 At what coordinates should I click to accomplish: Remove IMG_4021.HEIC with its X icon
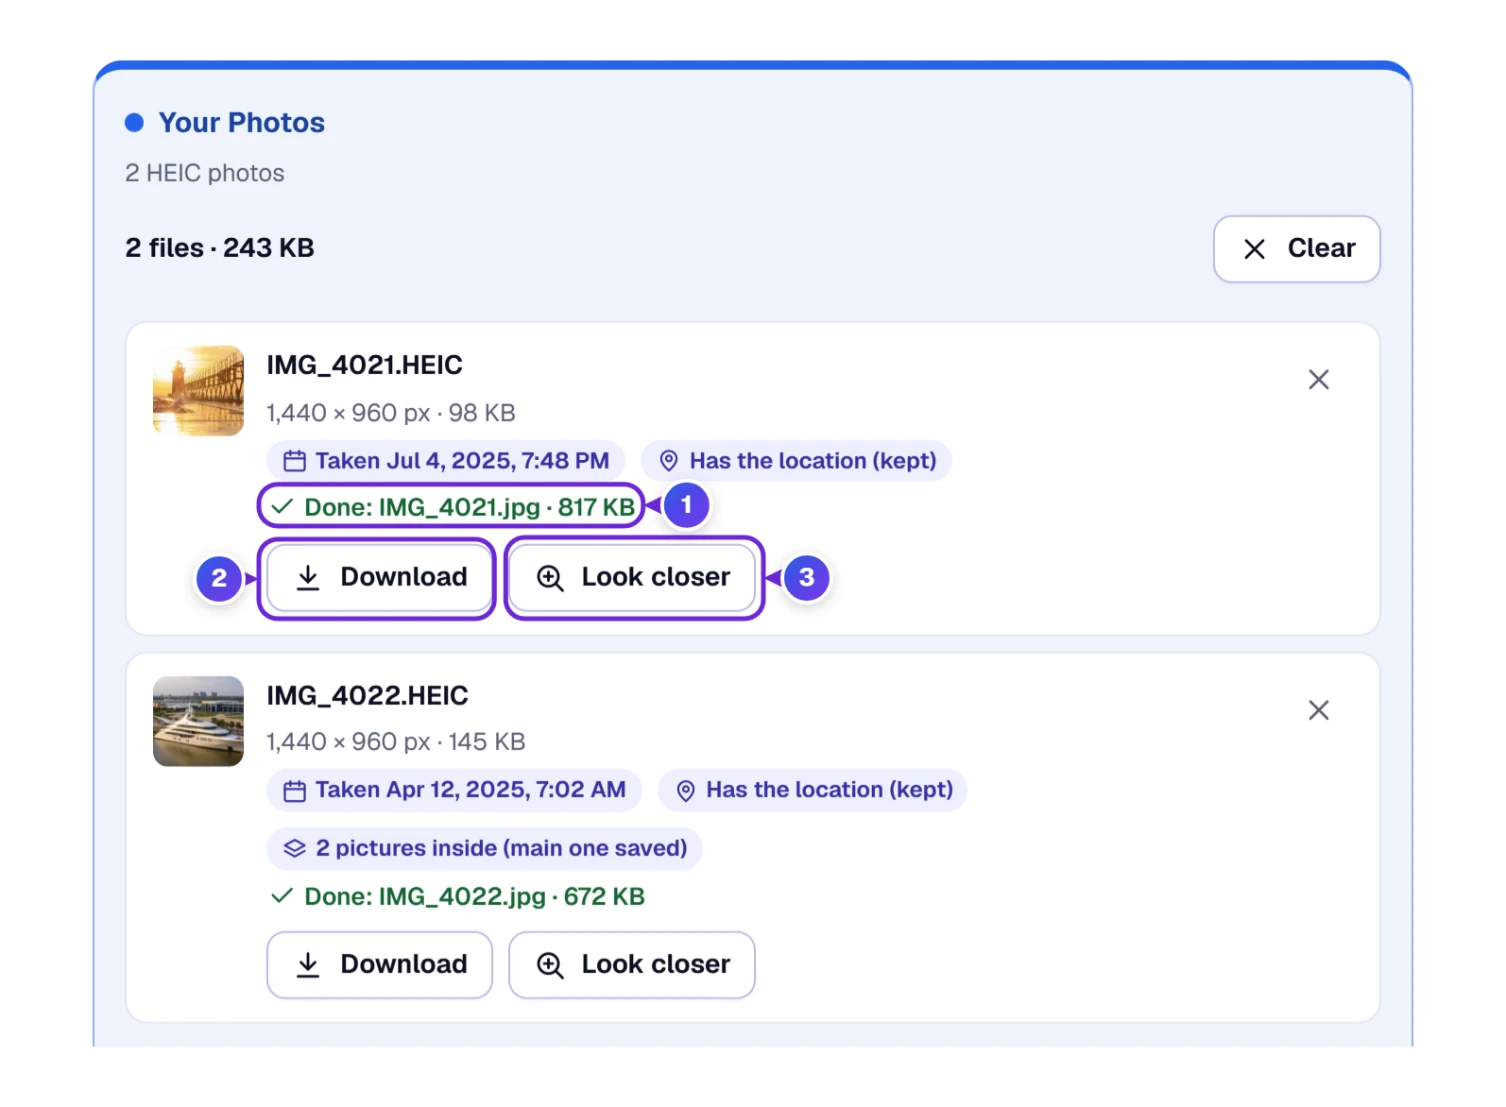tap(1318, 380)
